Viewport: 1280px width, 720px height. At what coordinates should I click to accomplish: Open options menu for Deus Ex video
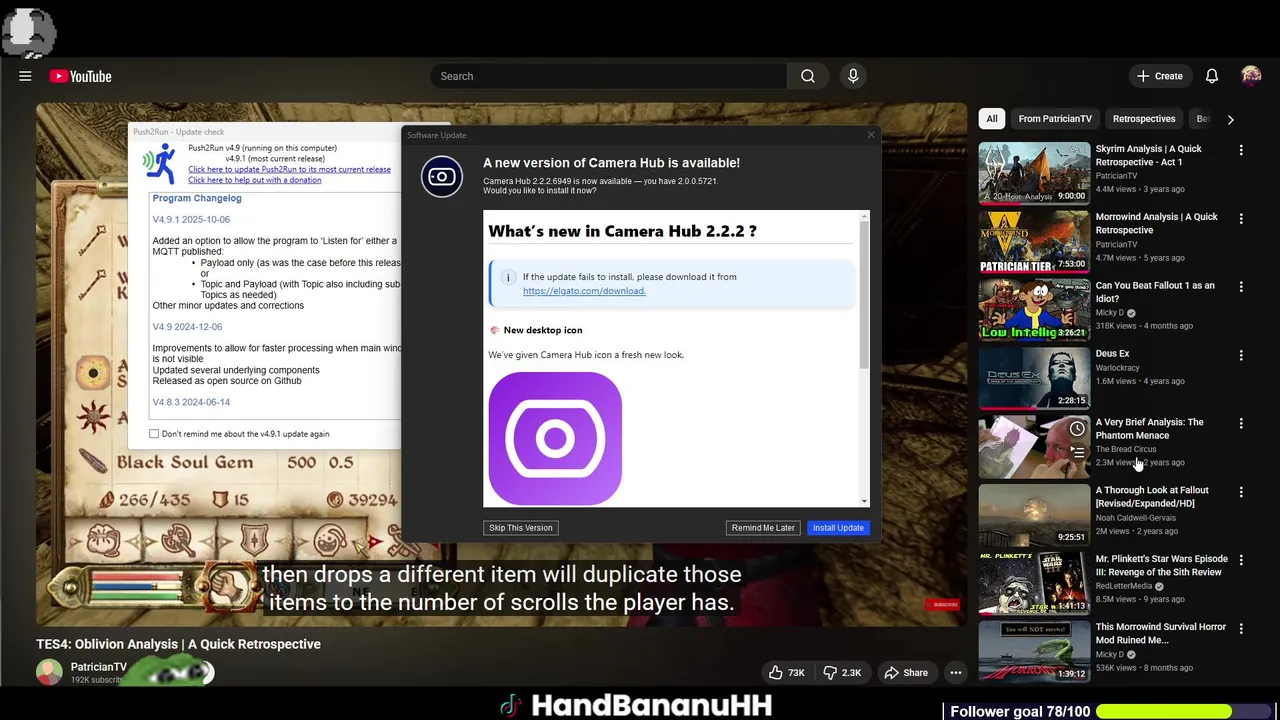[1241, 355]
